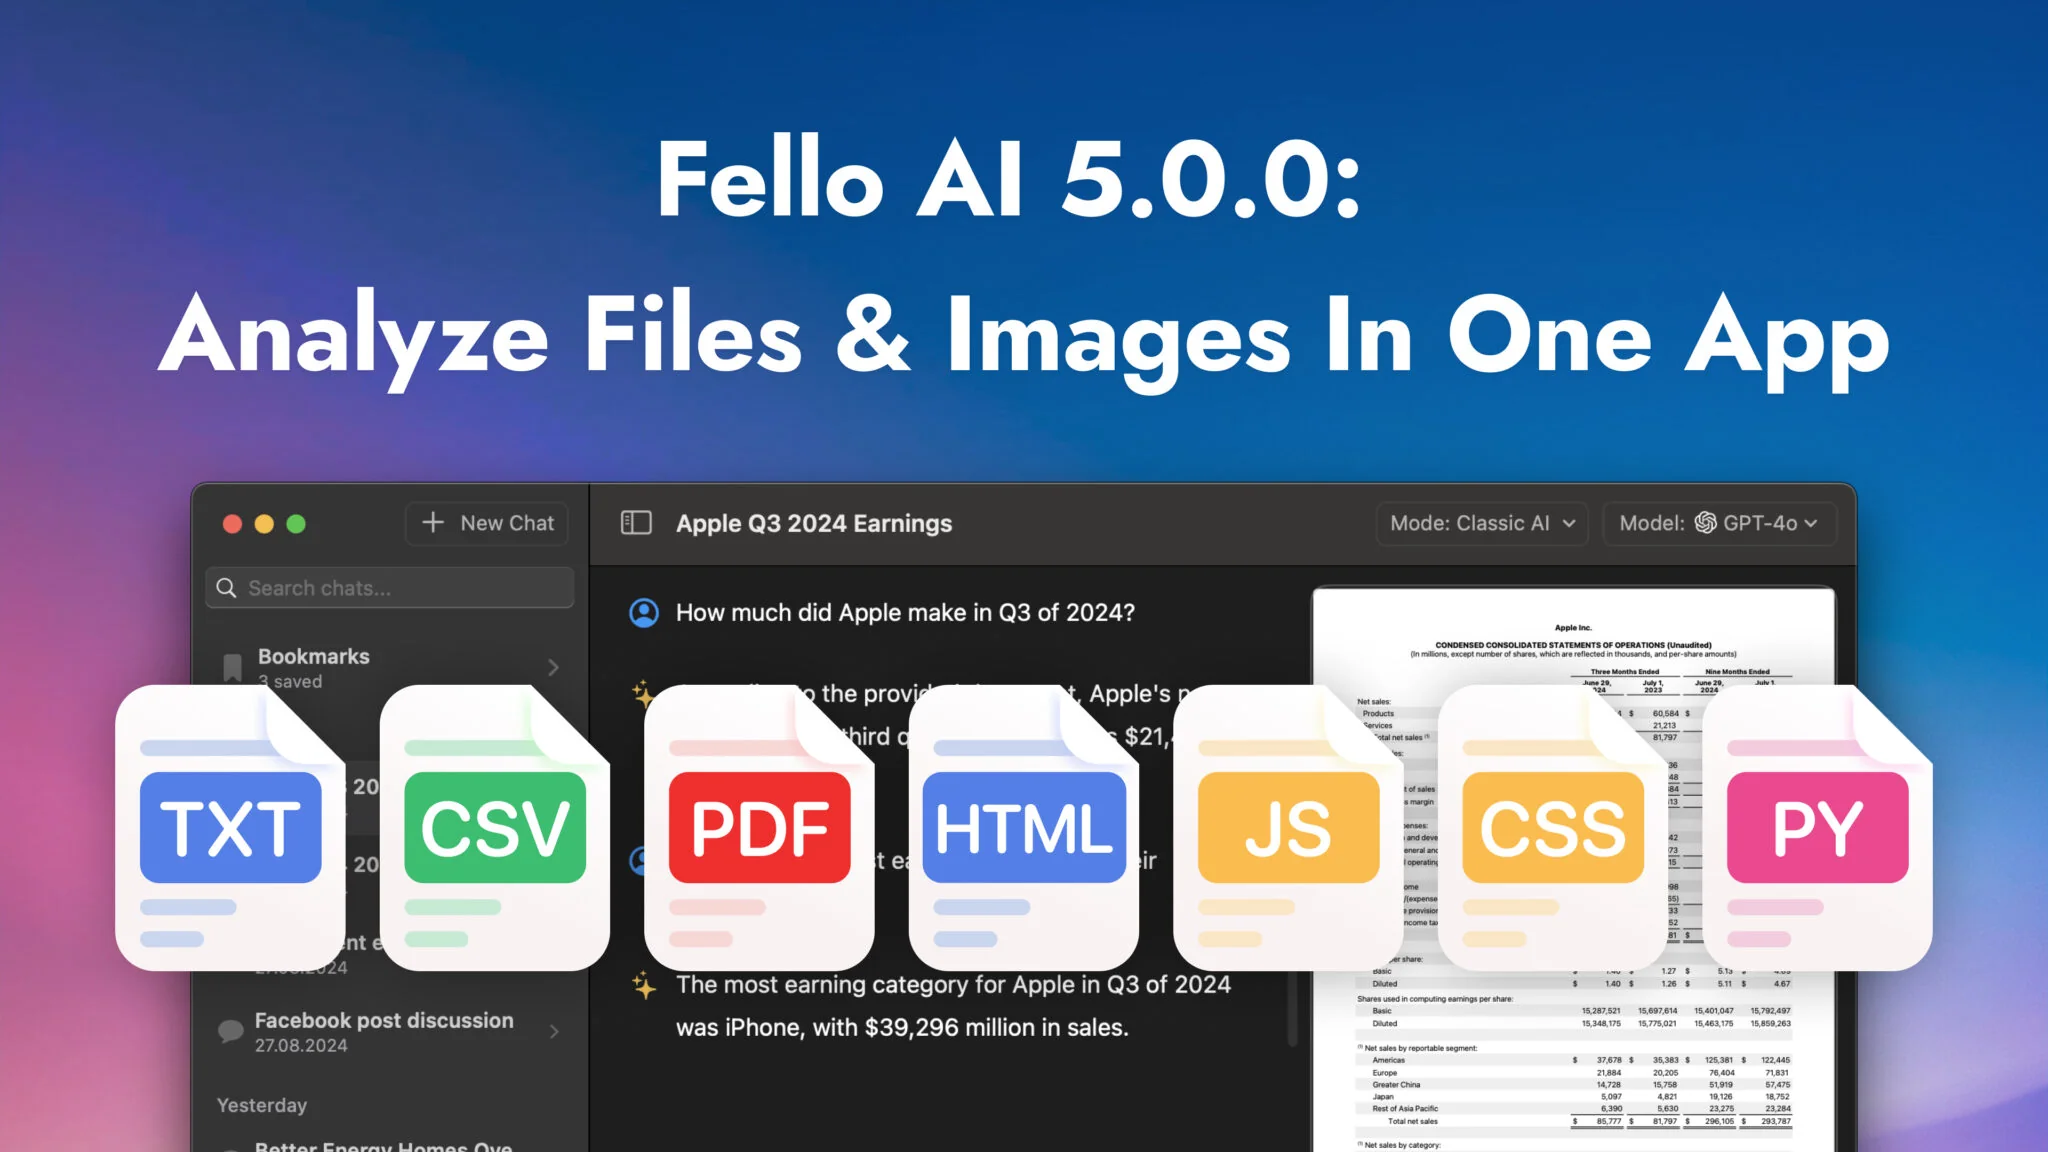This screenshot has width=2048, height=1152.
Task: Select the CSS file icon
Action: click(1553, 827)
